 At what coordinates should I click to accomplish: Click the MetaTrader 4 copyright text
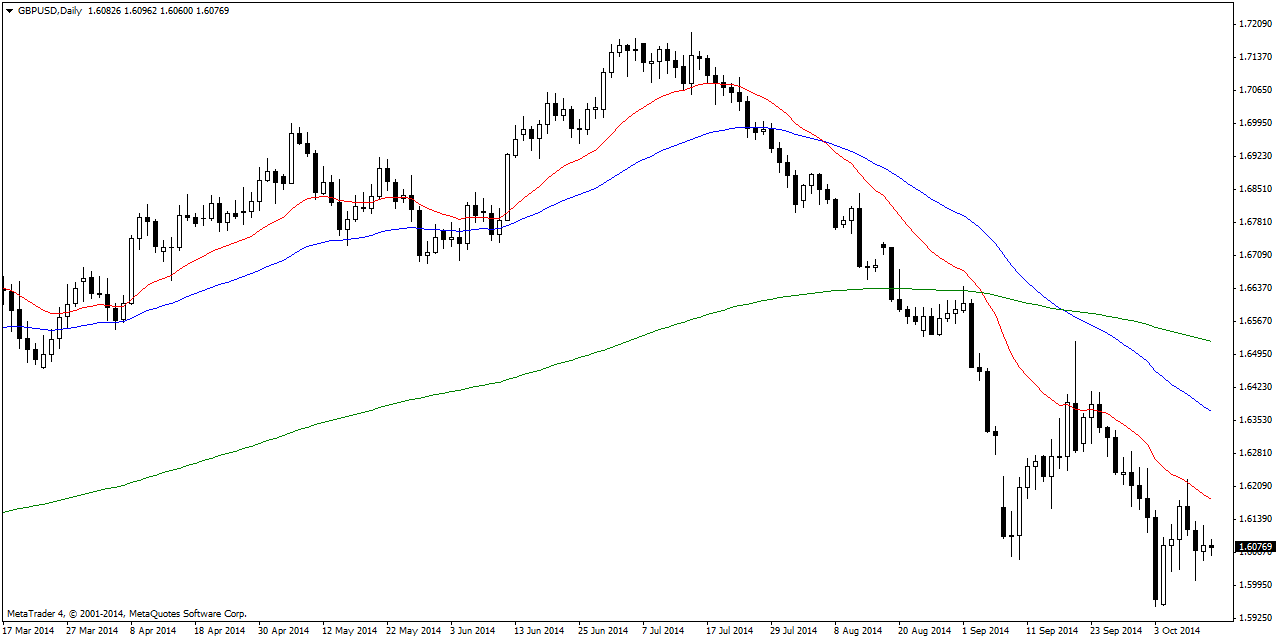pos(126,613)
